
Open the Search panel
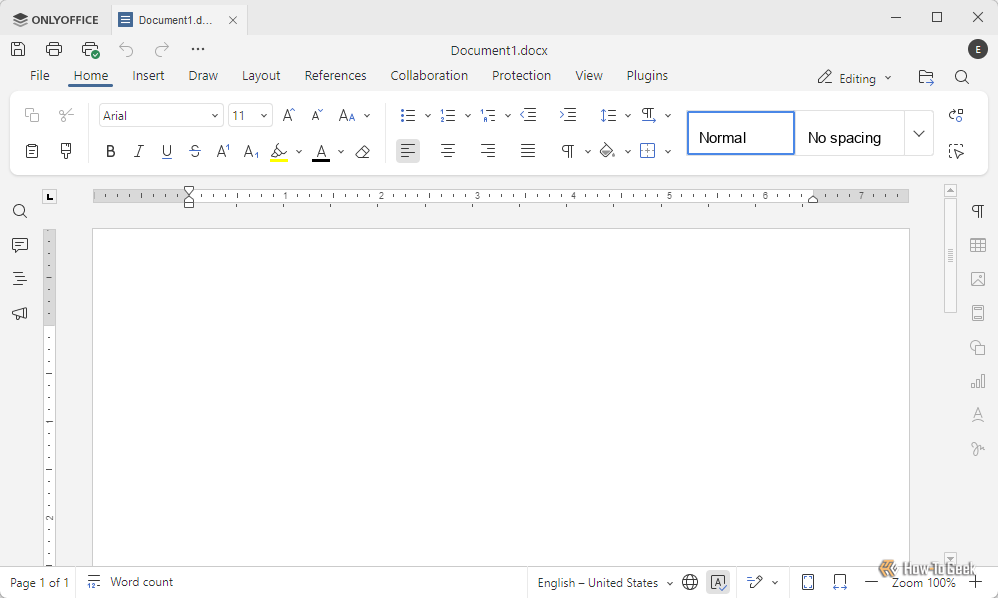tap(19, 211)
